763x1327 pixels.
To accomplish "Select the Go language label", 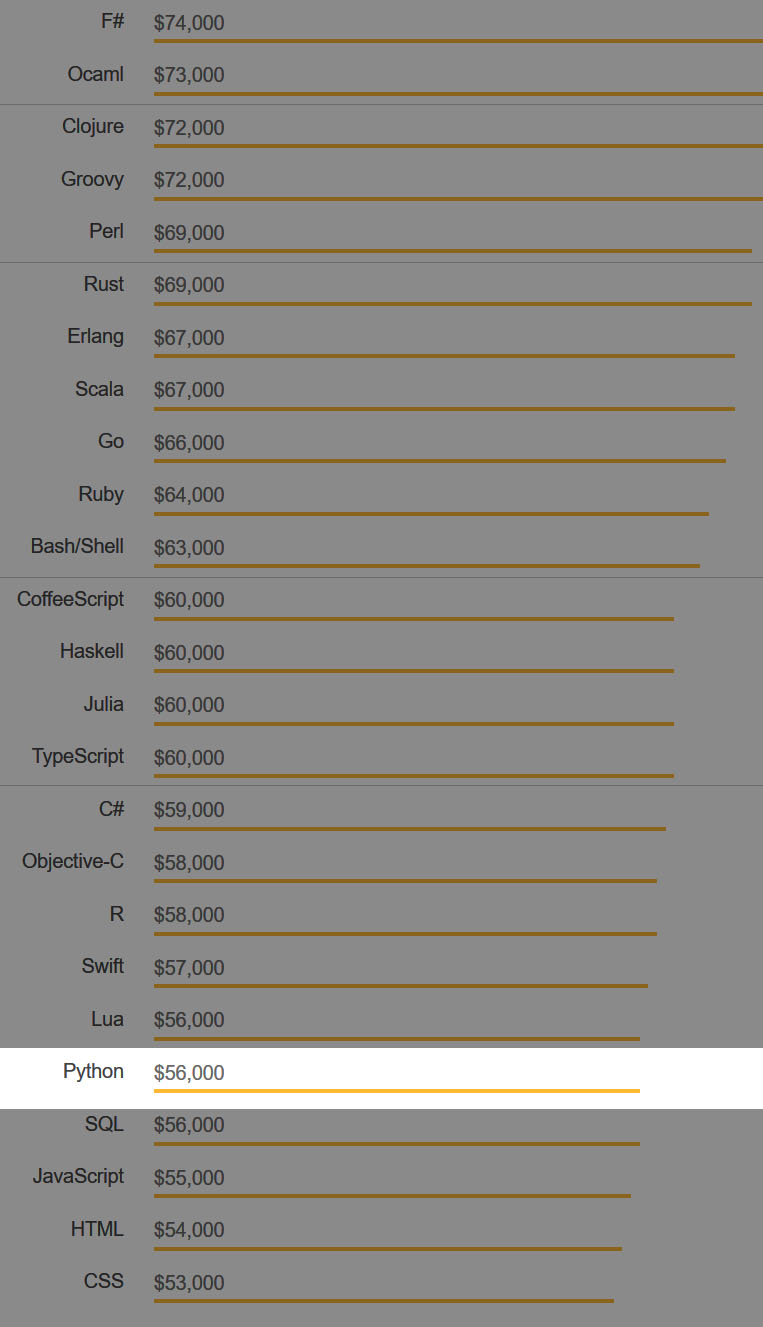I will point(111,441).
